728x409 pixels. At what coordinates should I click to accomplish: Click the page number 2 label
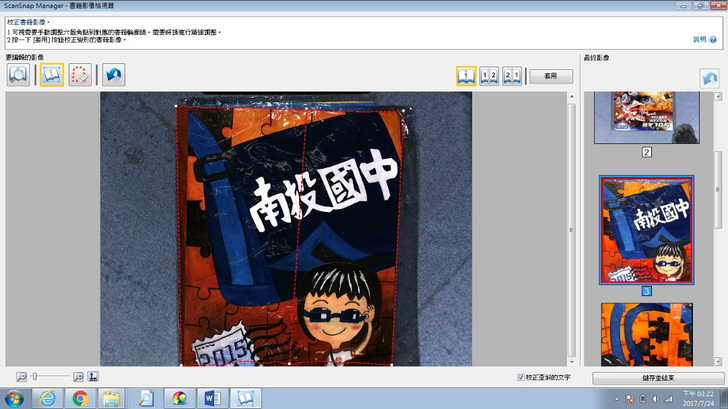(x=647, y=152)
